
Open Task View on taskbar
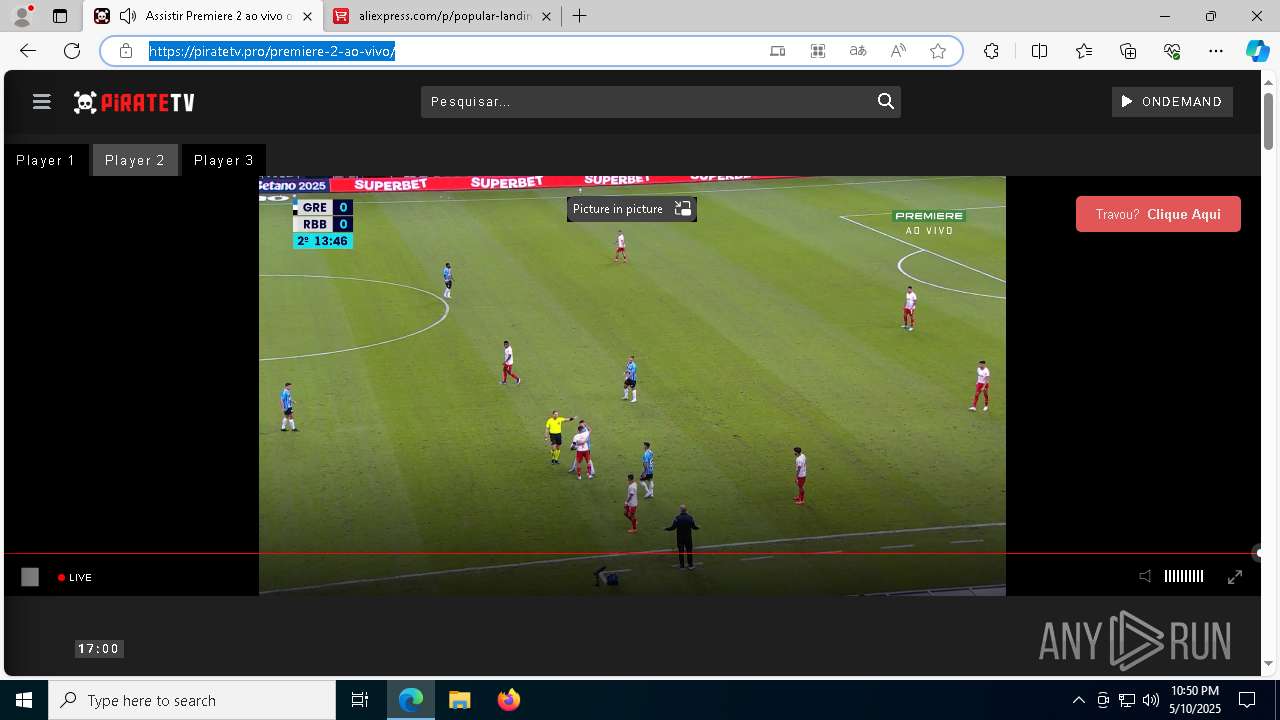pyautogui.click(x=360, y=700)
